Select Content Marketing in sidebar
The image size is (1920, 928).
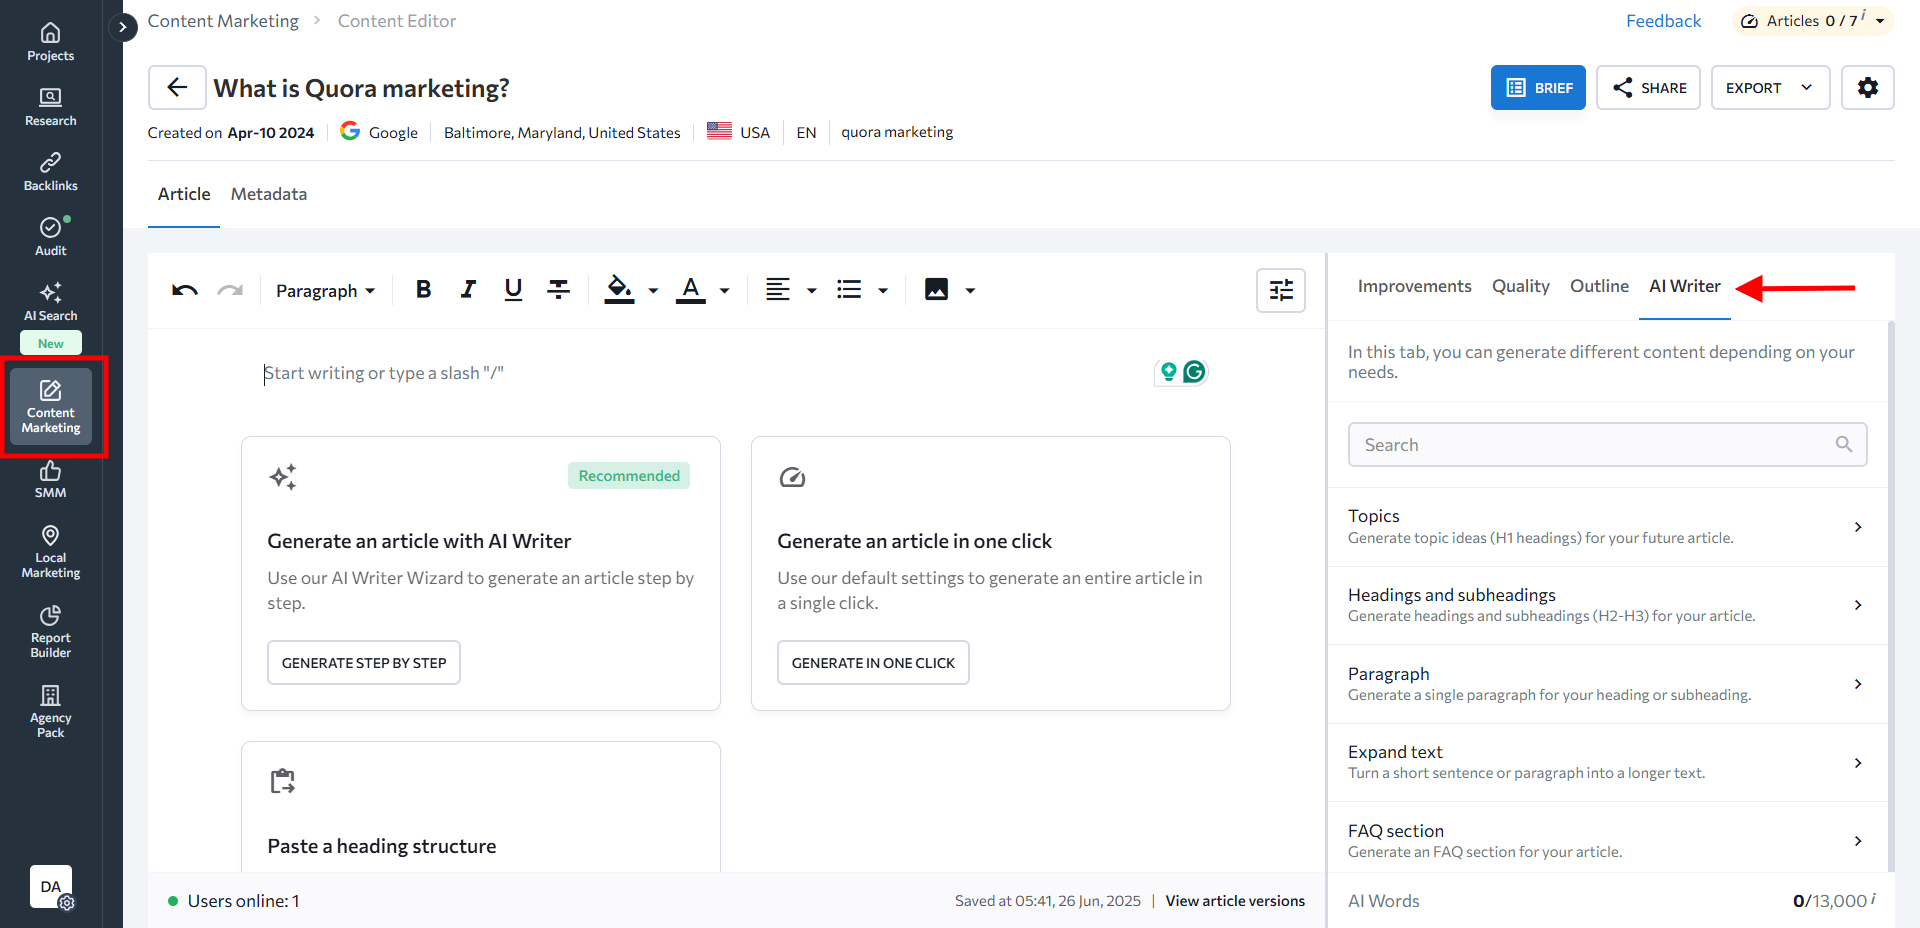pyautogui.click(x=51, y=406)
